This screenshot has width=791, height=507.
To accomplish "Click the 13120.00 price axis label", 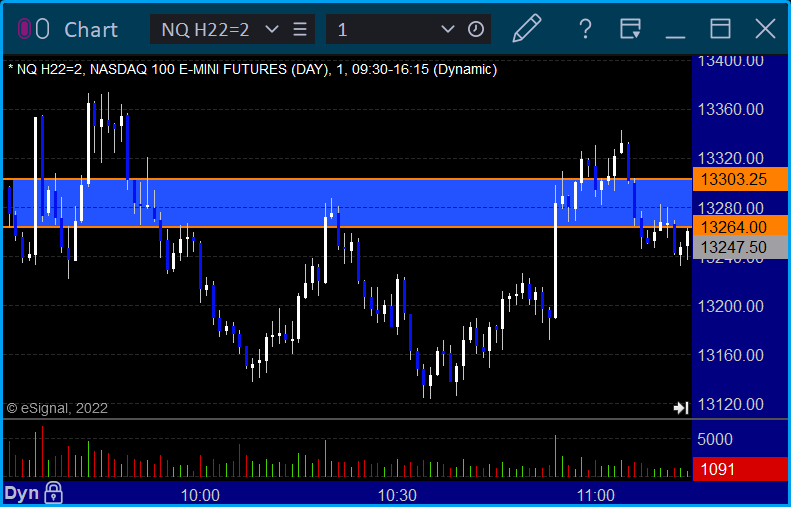I will coord(730,404).
